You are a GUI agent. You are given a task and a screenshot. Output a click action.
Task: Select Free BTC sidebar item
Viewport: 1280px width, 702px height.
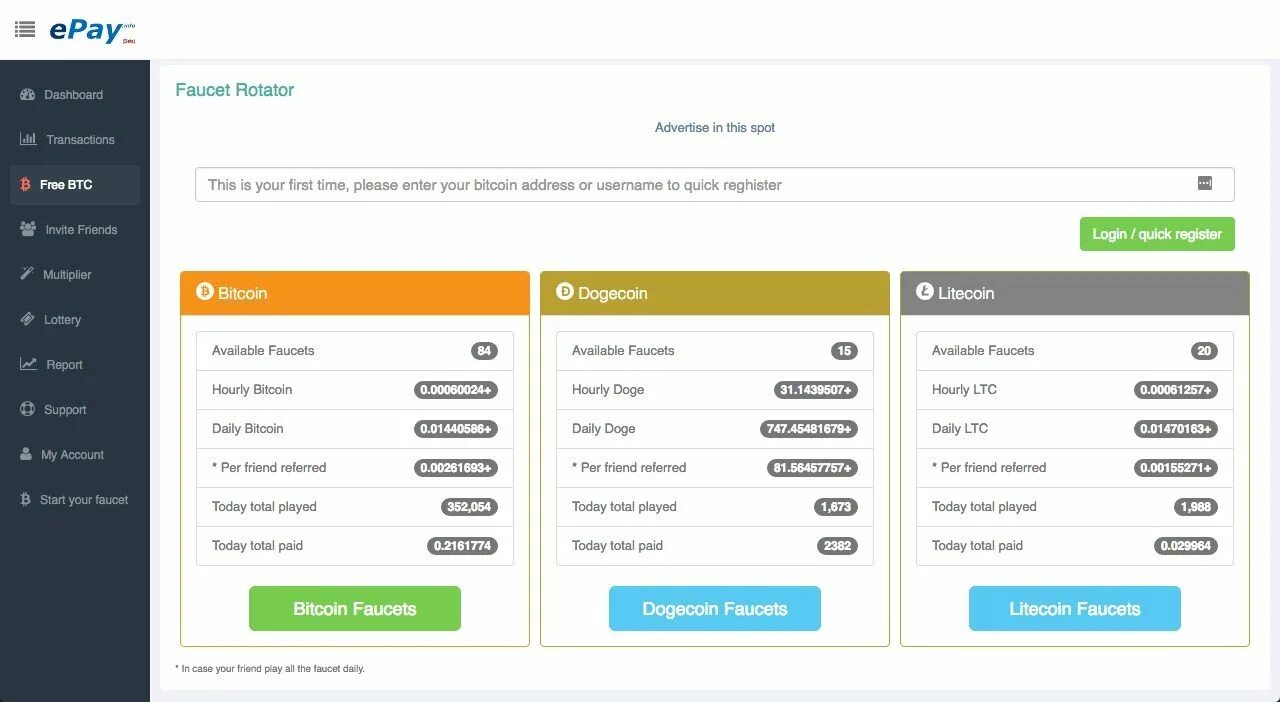pyautogui.click(x=75, y=185)
